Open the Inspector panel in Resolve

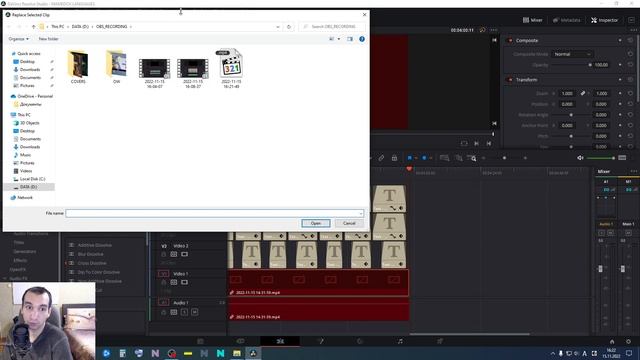(x=604, y=20)
